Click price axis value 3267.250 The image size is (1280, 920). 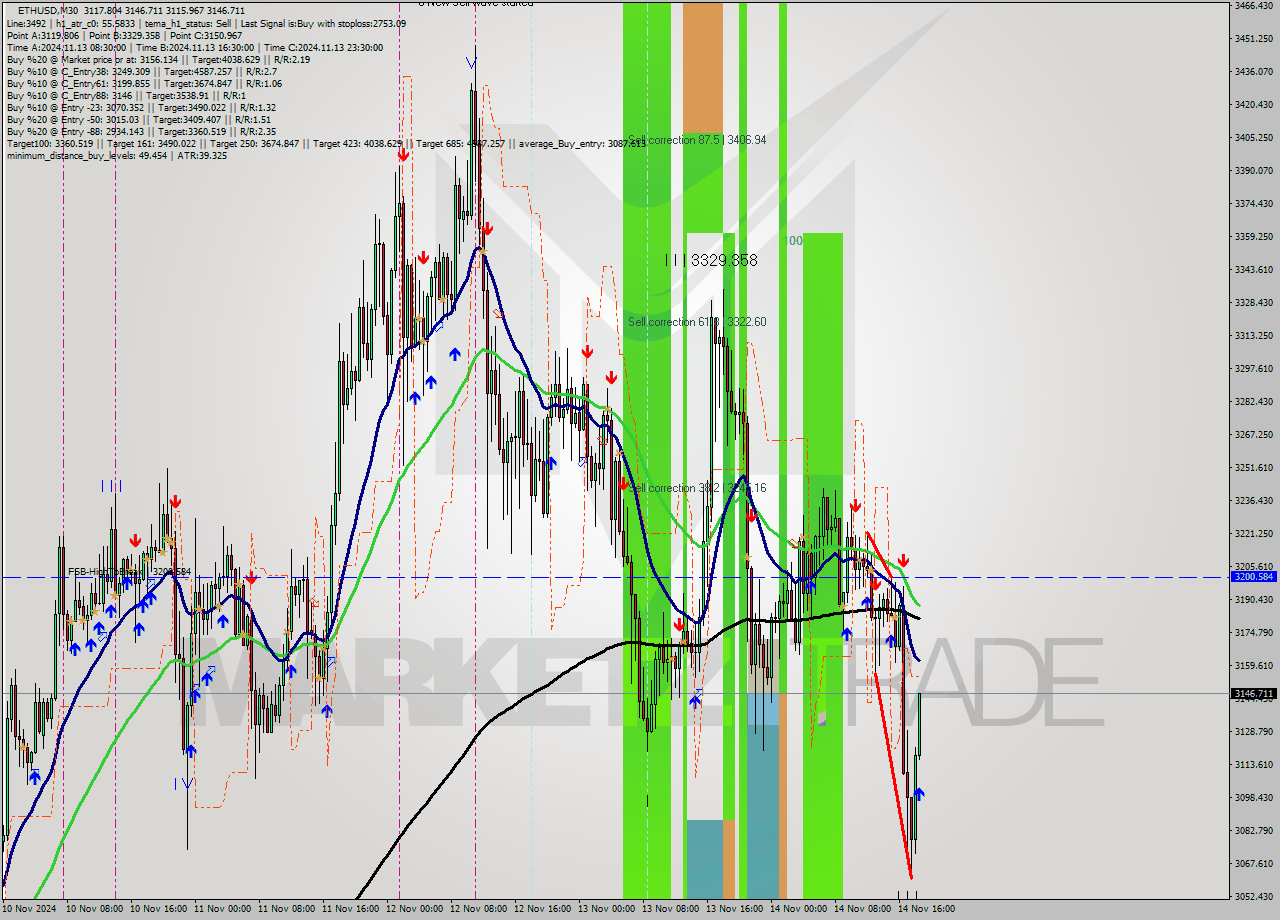(1254, 434)
